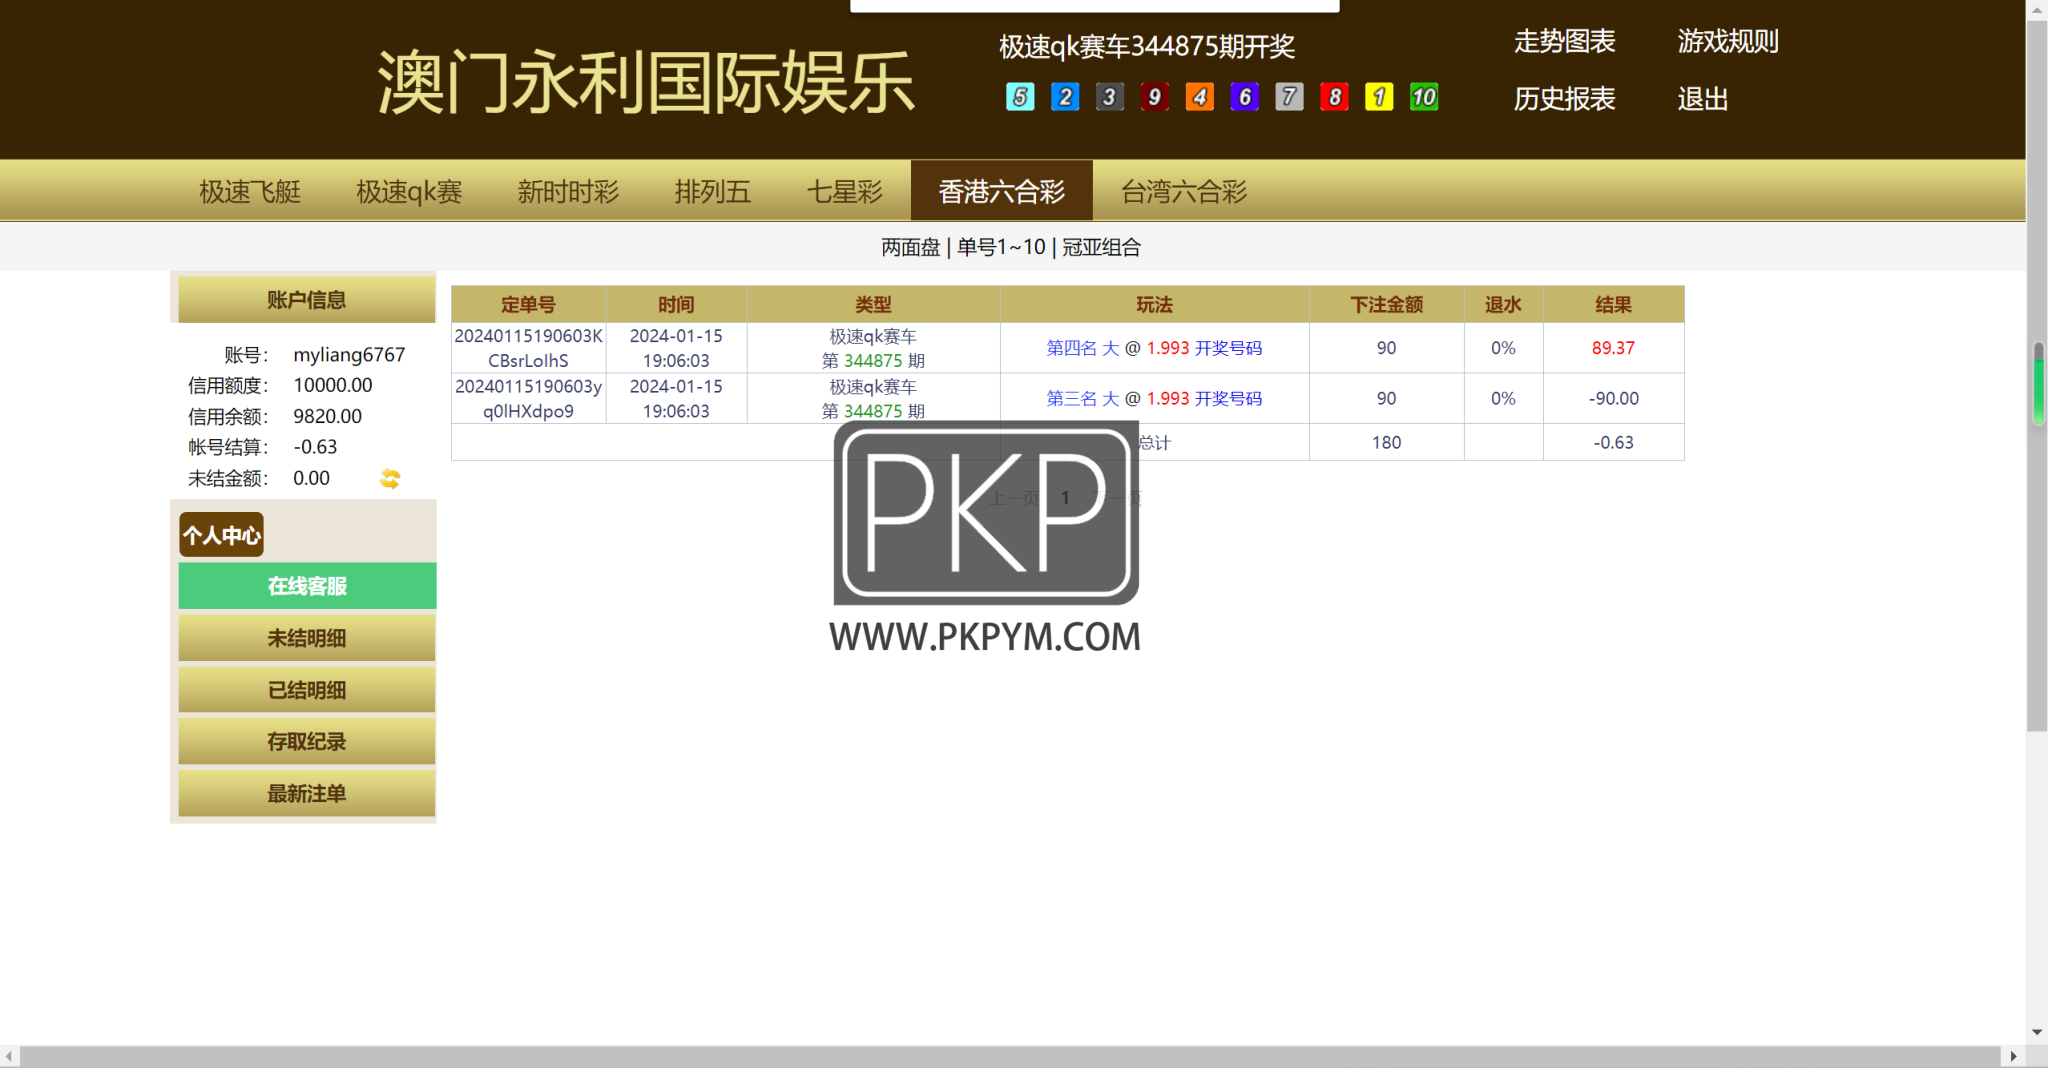
Task: Open 已结明细 settled details
Action: [x=307, y=690]
